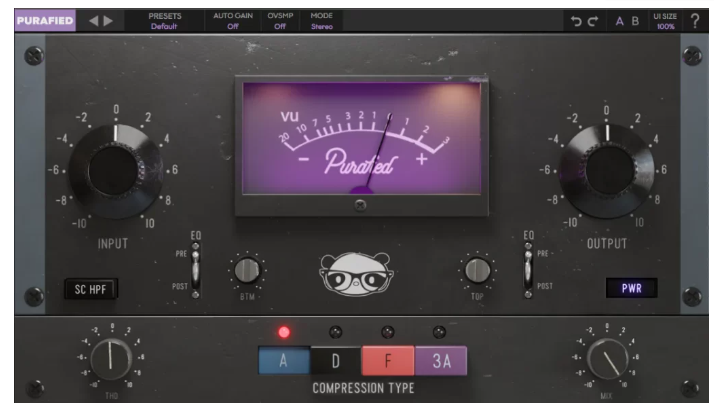The width and height of the screenshot is (714, 408).
Task: Select compression type A
Action: 284,361
